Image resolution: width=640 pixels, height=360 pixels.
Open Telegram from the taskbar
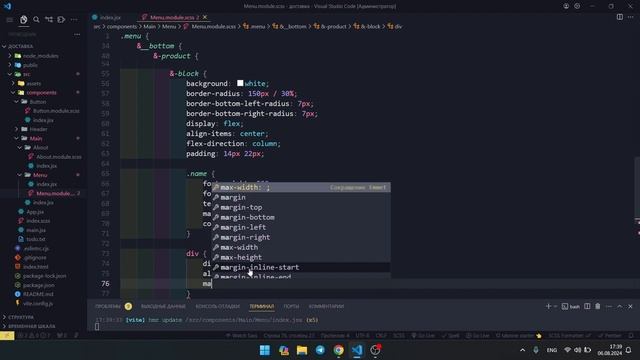[320, 350]
